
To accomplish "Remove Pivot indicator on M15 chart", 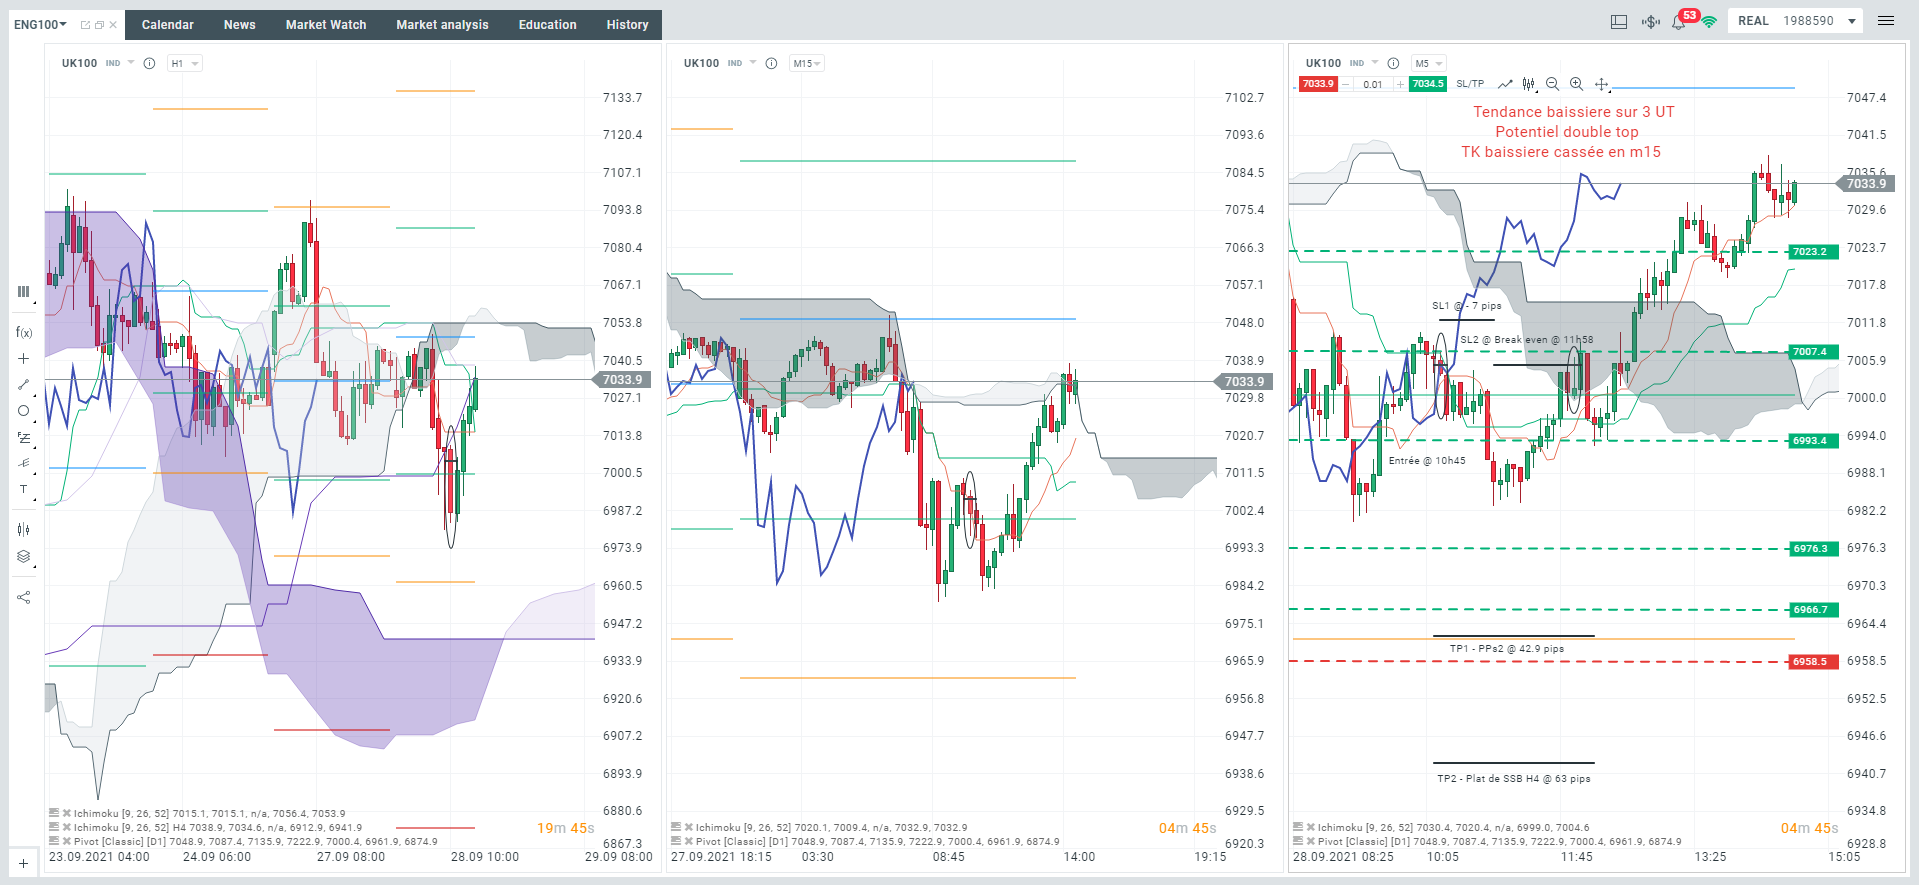I will pyautogui.click(x=689, y=842).
